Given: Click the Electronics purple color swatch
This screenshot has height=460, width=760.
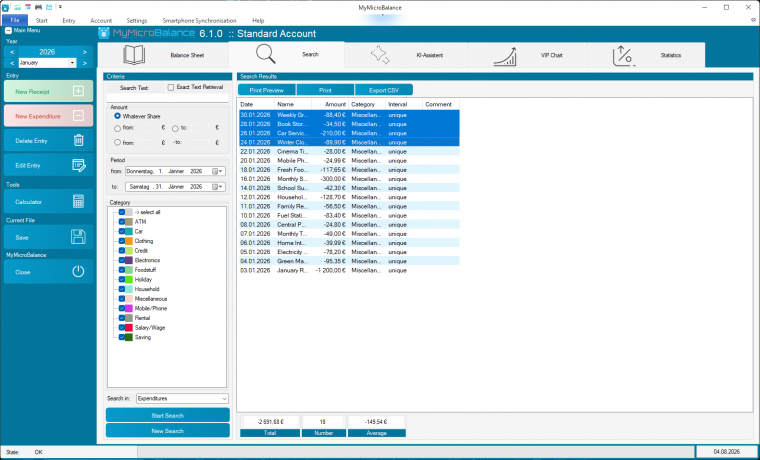Looking at the screenshot, I should pyautogui.click(x=129, y=260).
